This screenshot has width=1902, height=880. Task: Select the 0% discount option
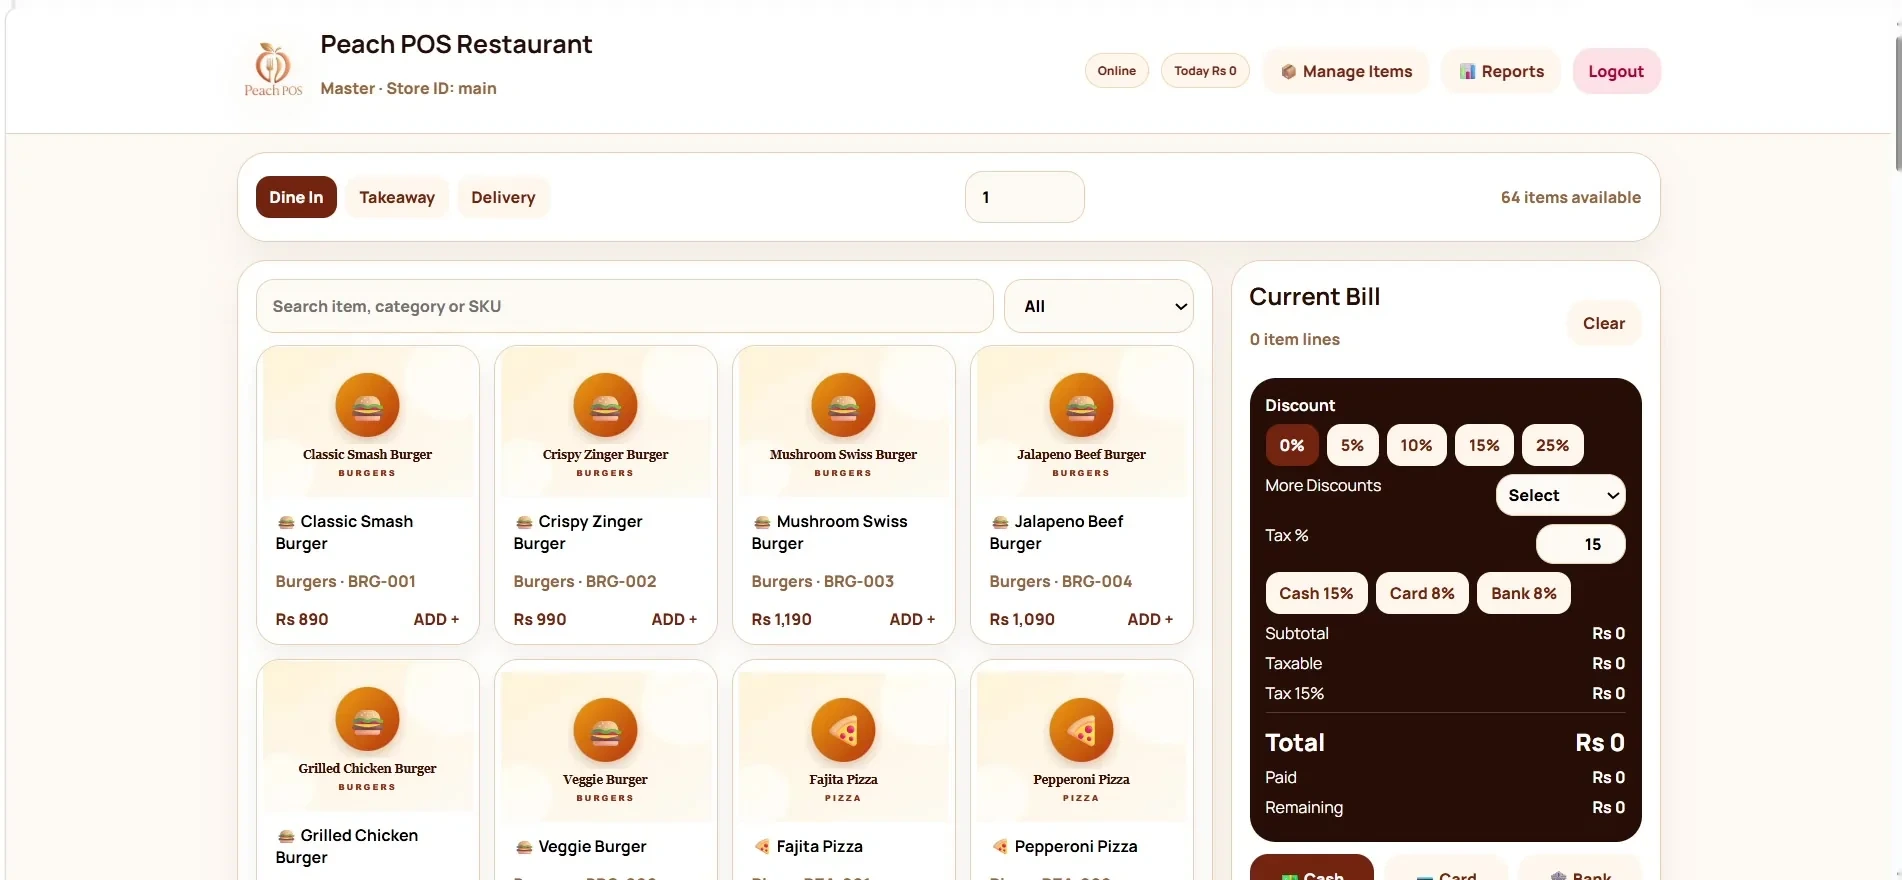[1292, 445]
